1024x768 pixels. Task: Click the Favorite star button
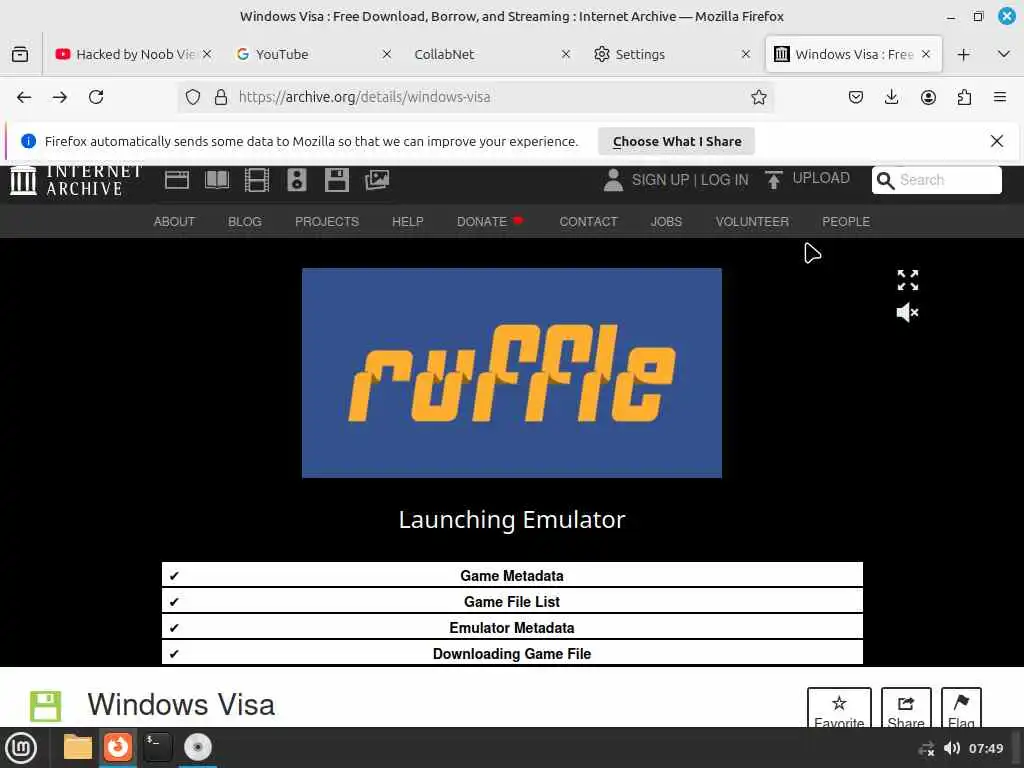tap(839, 708)
